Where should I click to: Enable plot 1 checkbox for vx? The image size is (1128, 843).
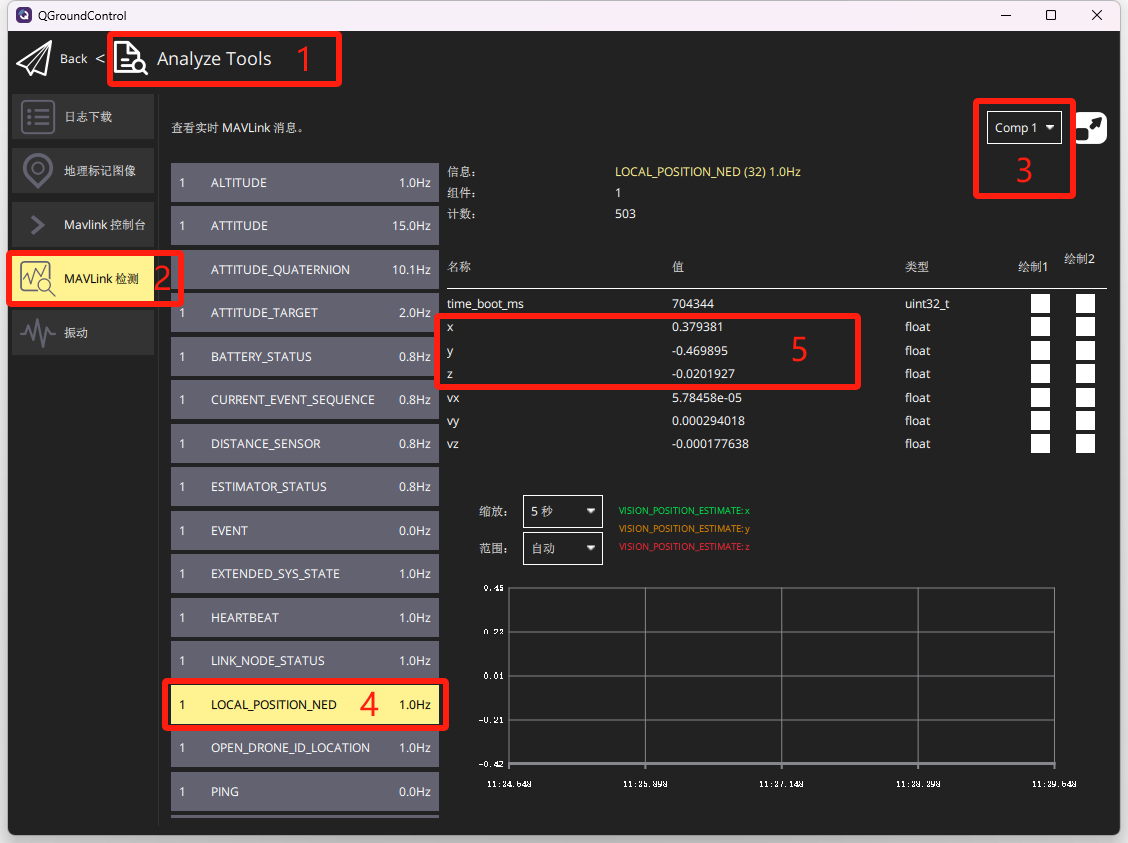[1040, 398]
